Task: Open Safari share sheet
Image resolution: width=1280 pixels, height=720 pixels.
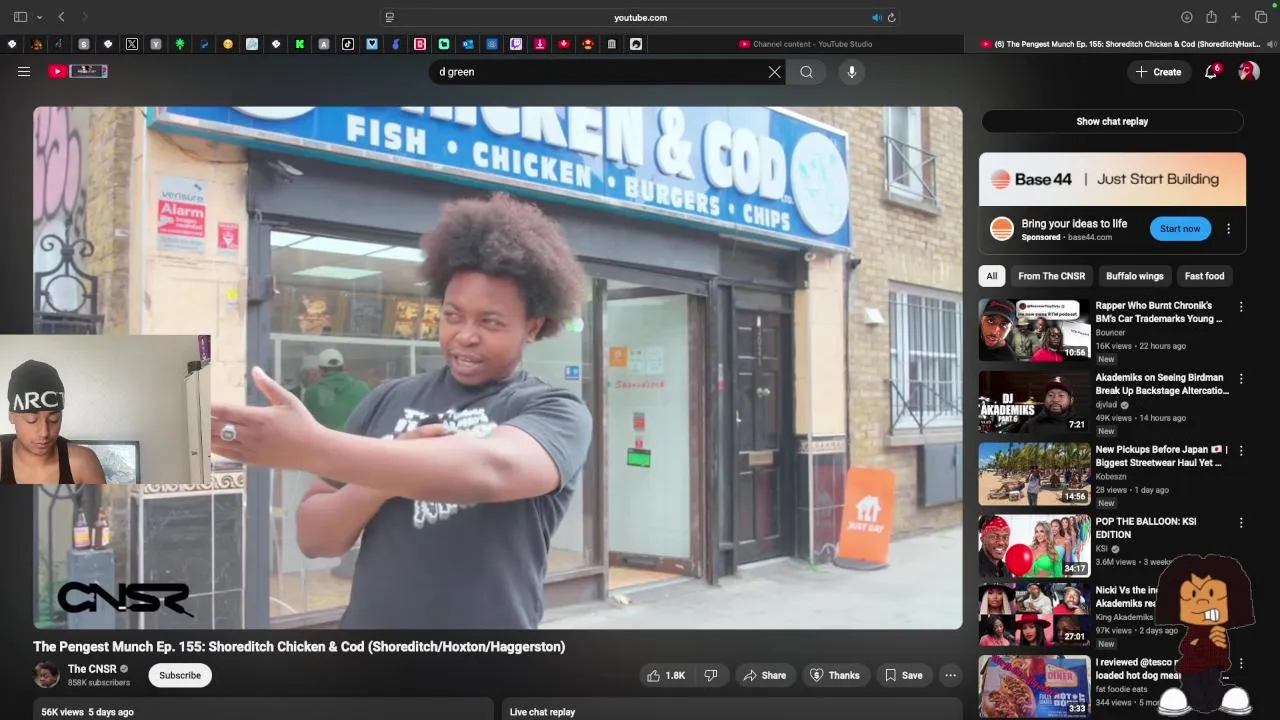Action: (x=1211, y=17)
